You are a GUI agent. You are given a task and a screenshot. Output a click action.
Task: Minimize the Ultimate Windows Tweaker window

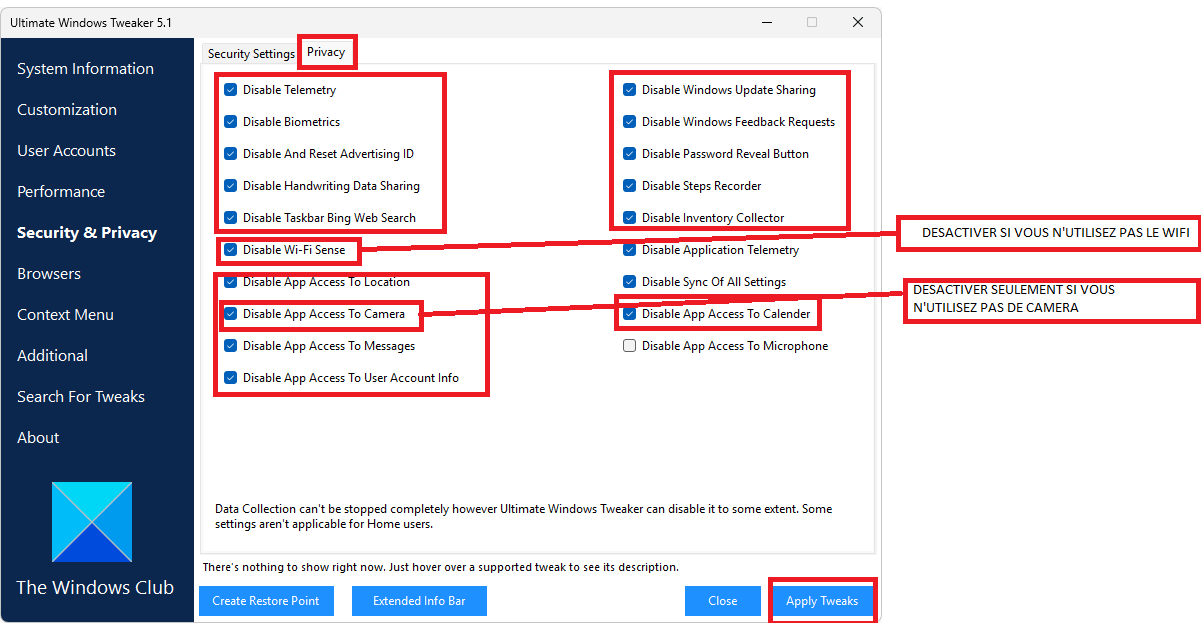766,22
